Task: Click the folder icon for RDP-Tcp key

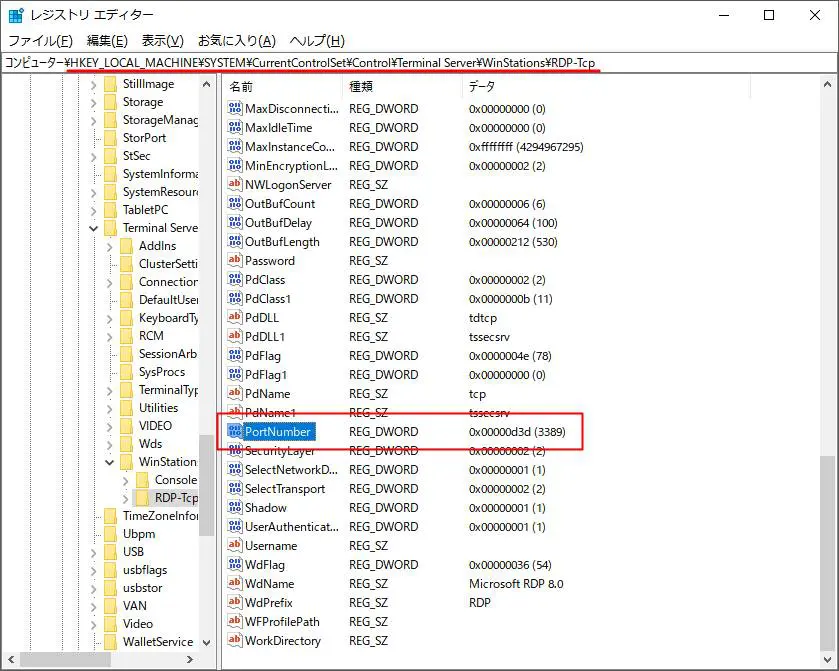Action: [143, 498]
